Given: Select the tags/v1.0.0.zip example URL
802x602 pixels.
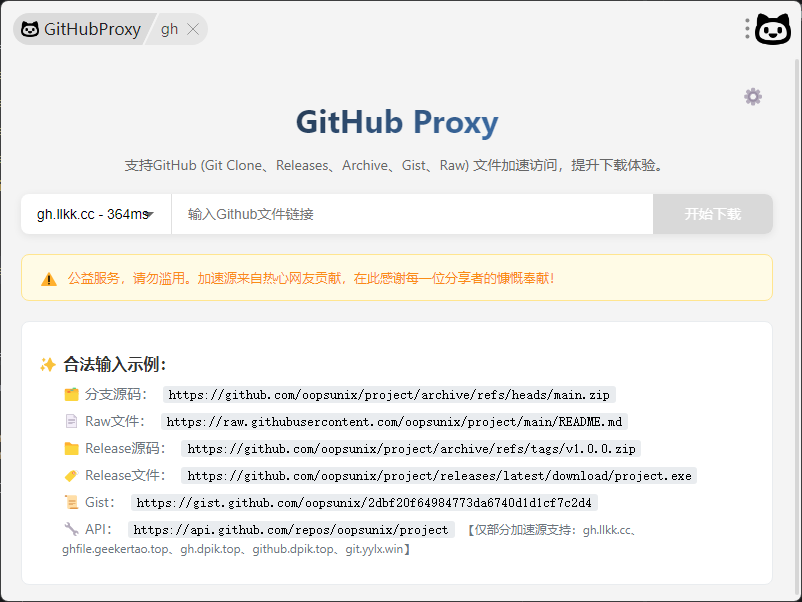Looking at the screenshot, I should tap(411, 449).
